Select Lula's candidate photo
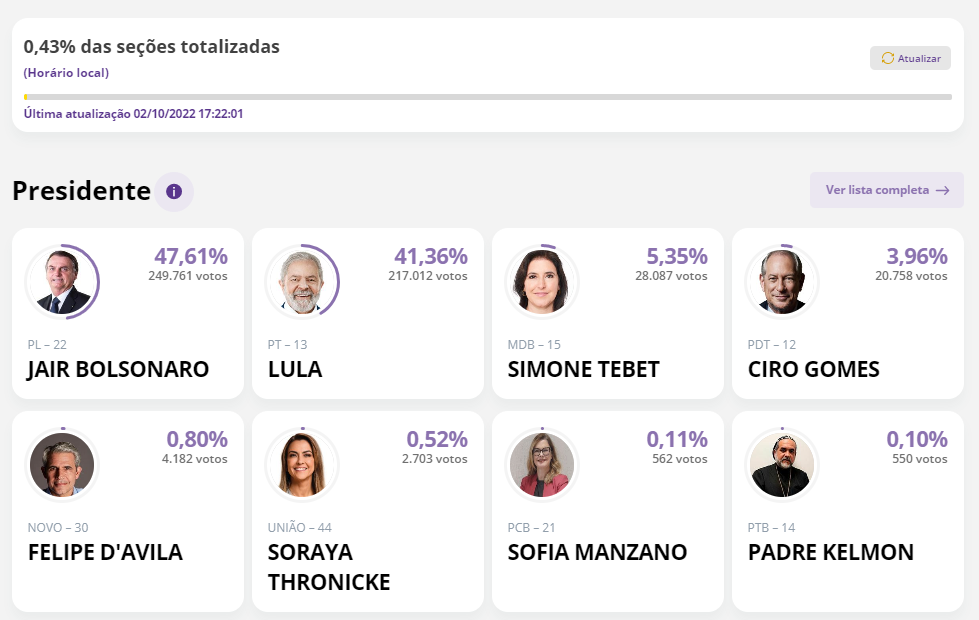This screenshot has width=979, height=620. (x=302, y=282)
